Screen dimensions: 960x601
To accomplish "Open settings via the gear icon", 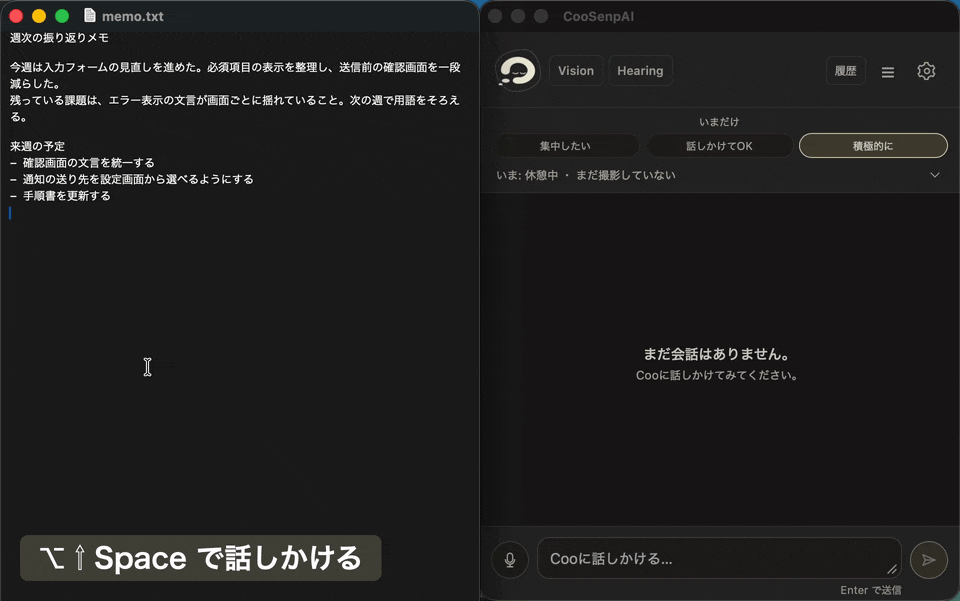I will [x=926, y=71].
